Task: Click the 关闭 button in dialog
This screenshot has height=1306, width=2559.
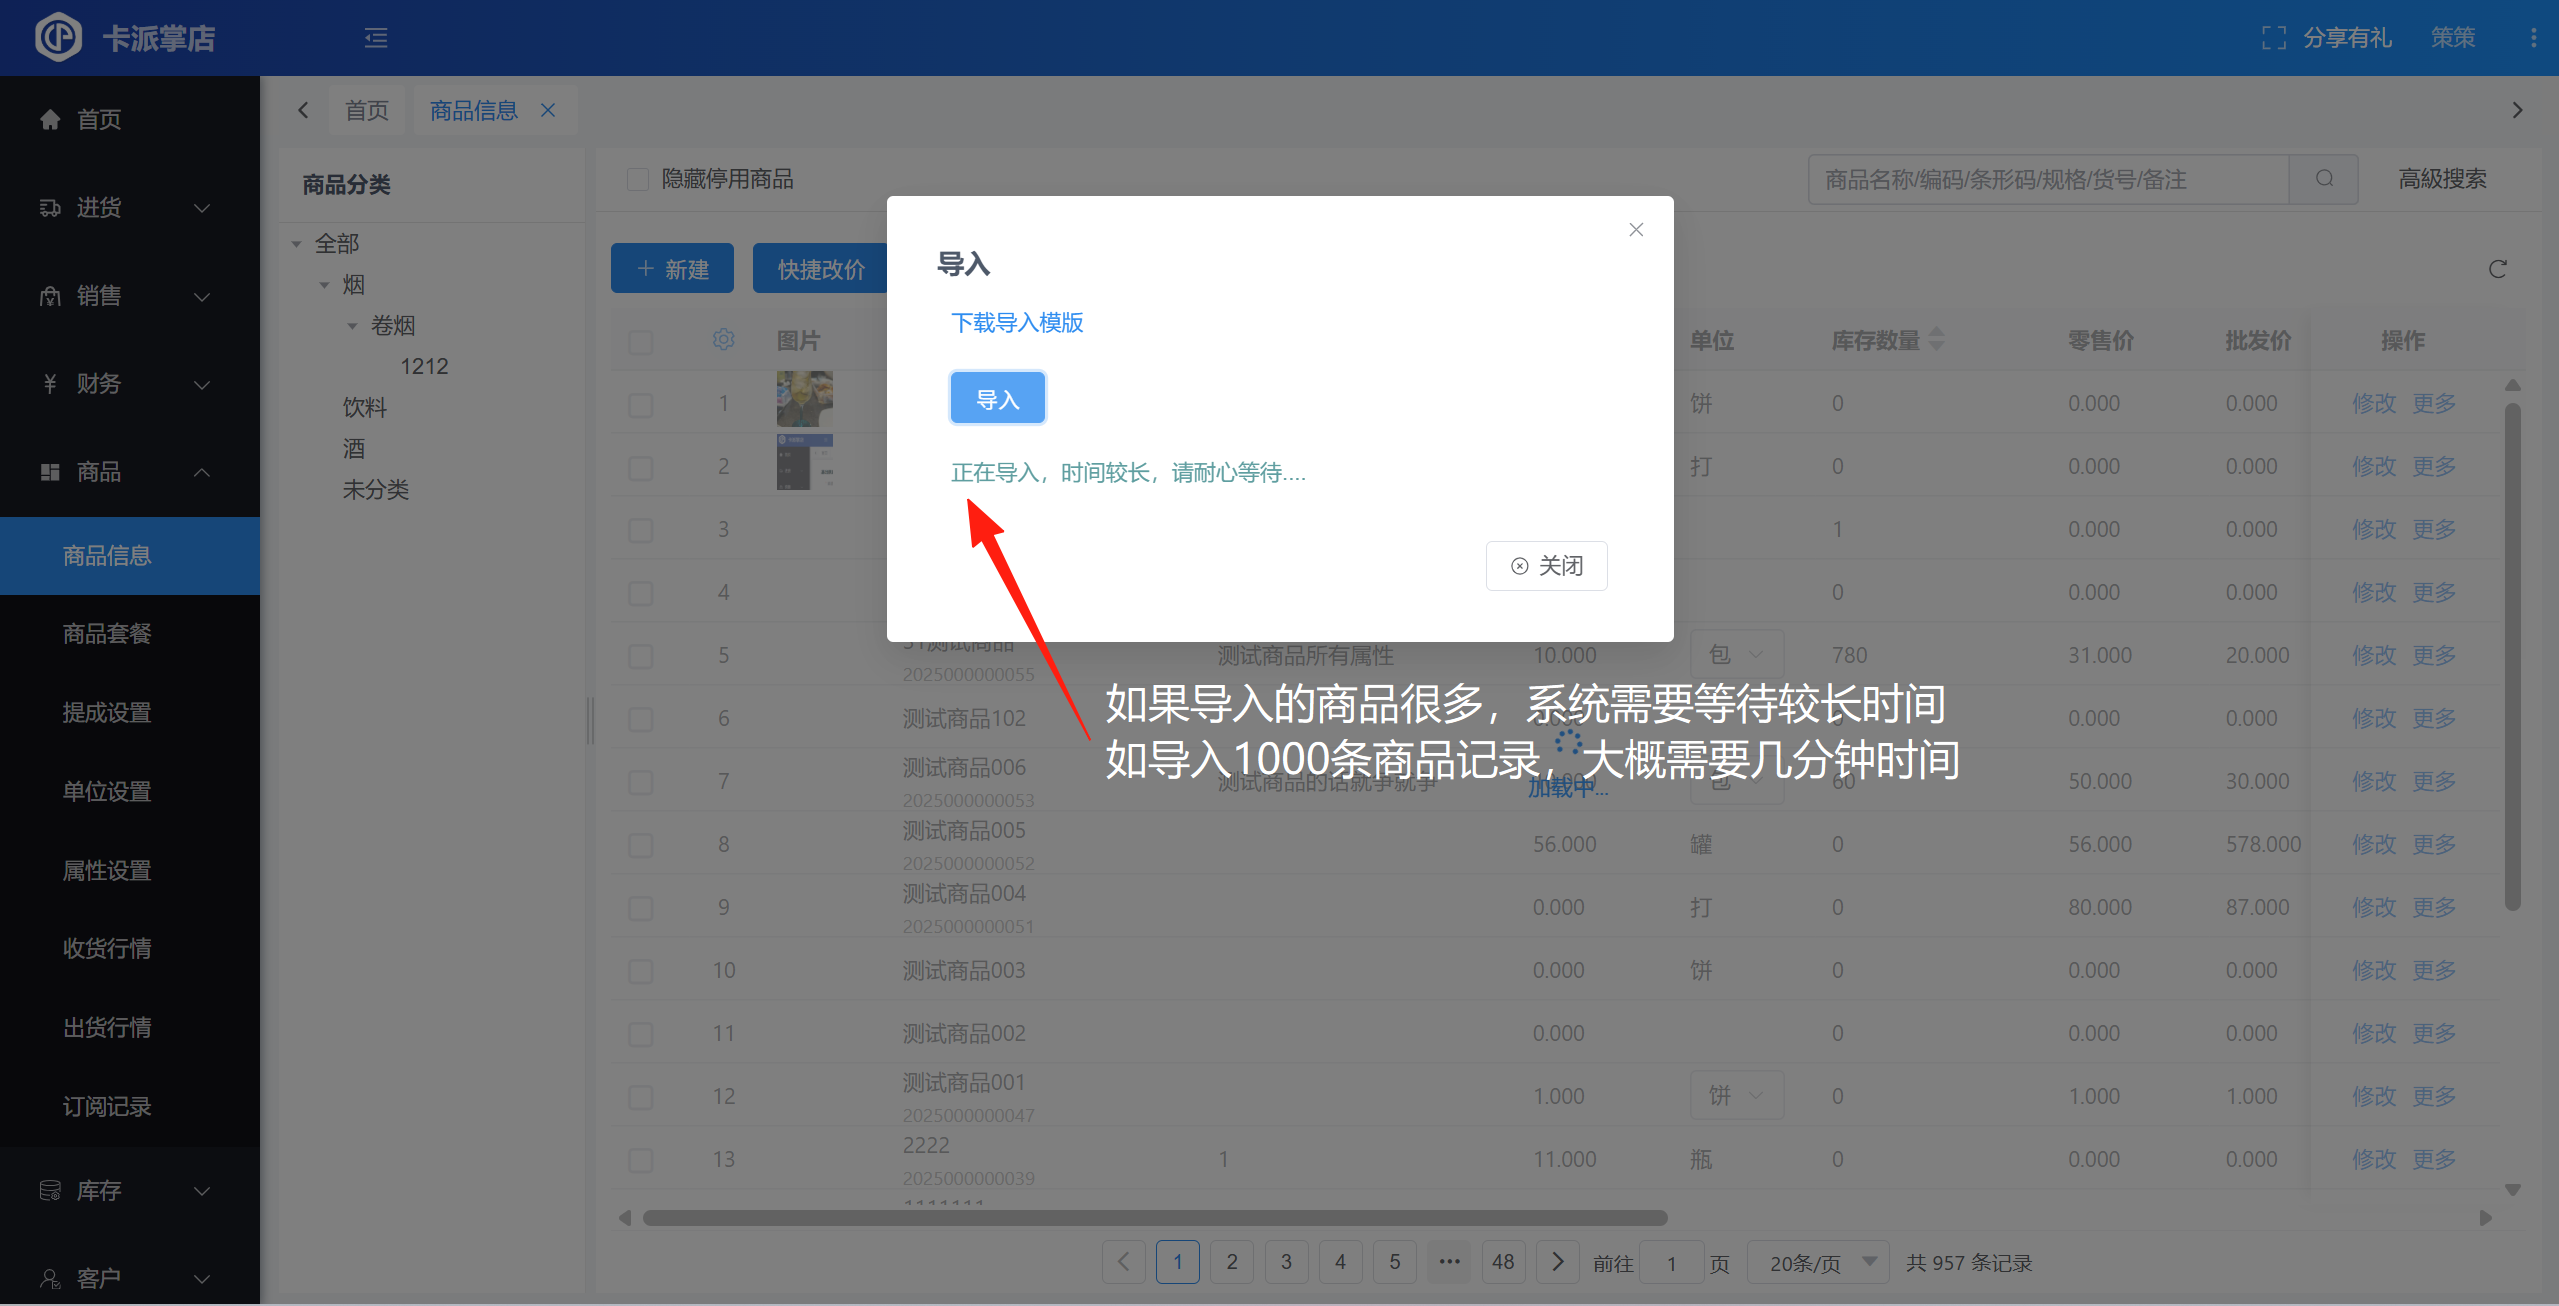Action: [1546, 566]
